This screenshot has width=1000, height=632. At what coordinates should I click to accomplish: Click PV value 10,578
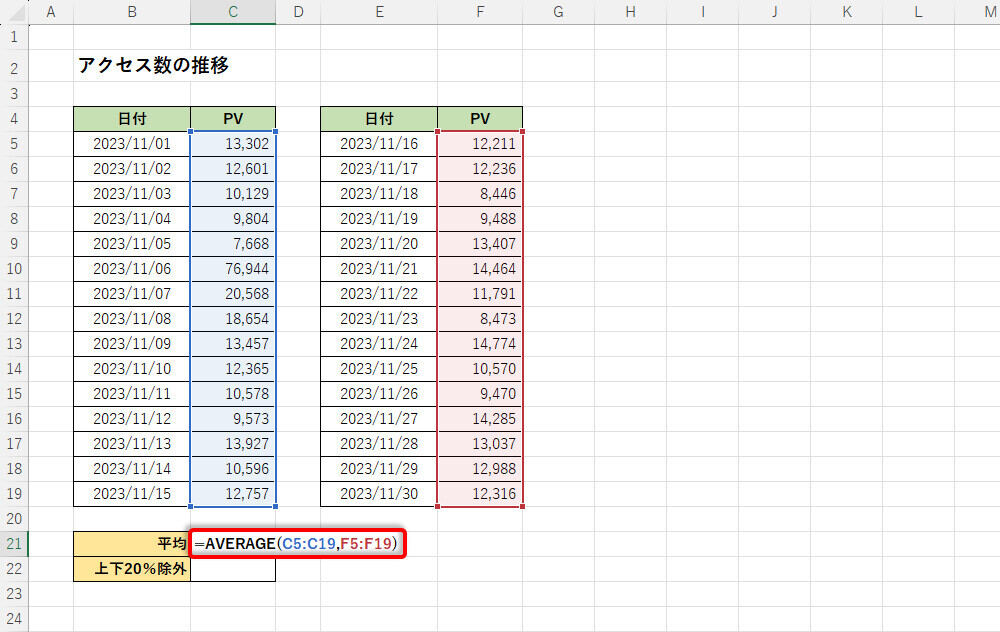233,393
